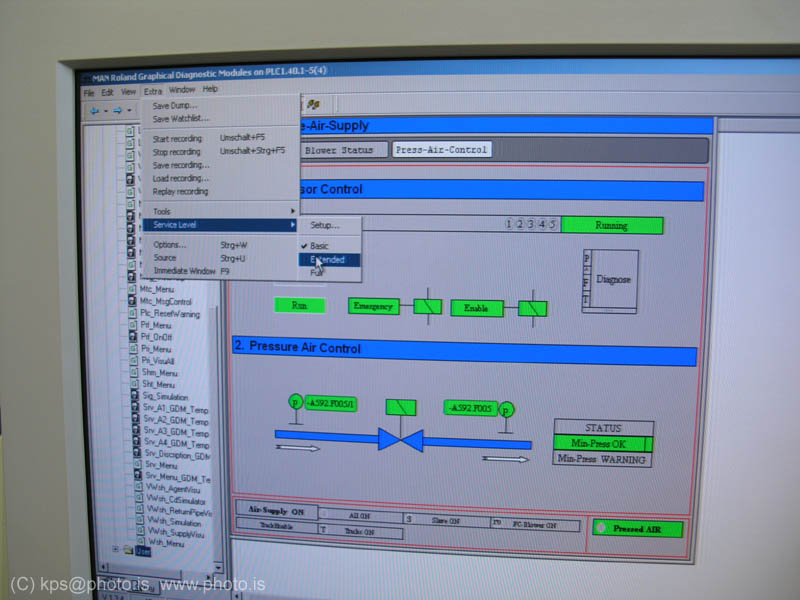Open the Help menu
The height and width of the screenshot is (600, 800).
point(210,89)
